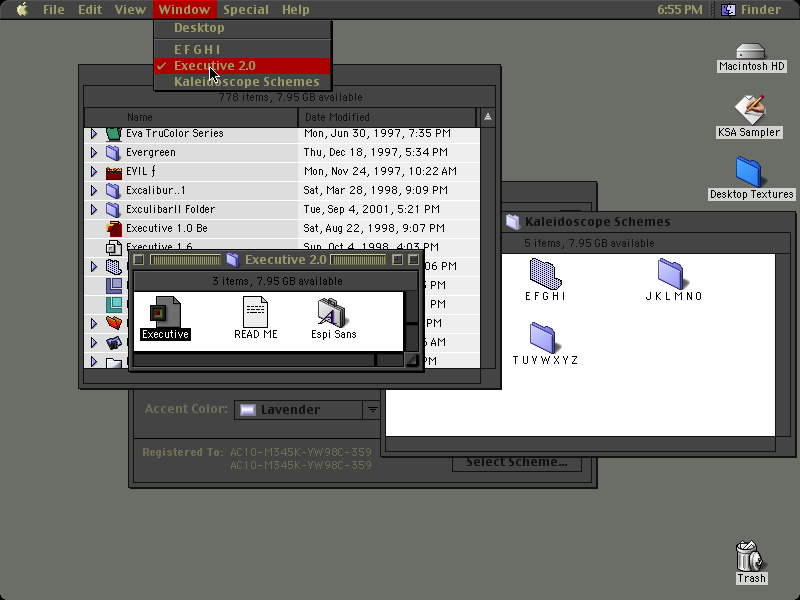This screenshot has height=600, width=800.
Task: Click the Registered To serial number text
Action: 301,459
